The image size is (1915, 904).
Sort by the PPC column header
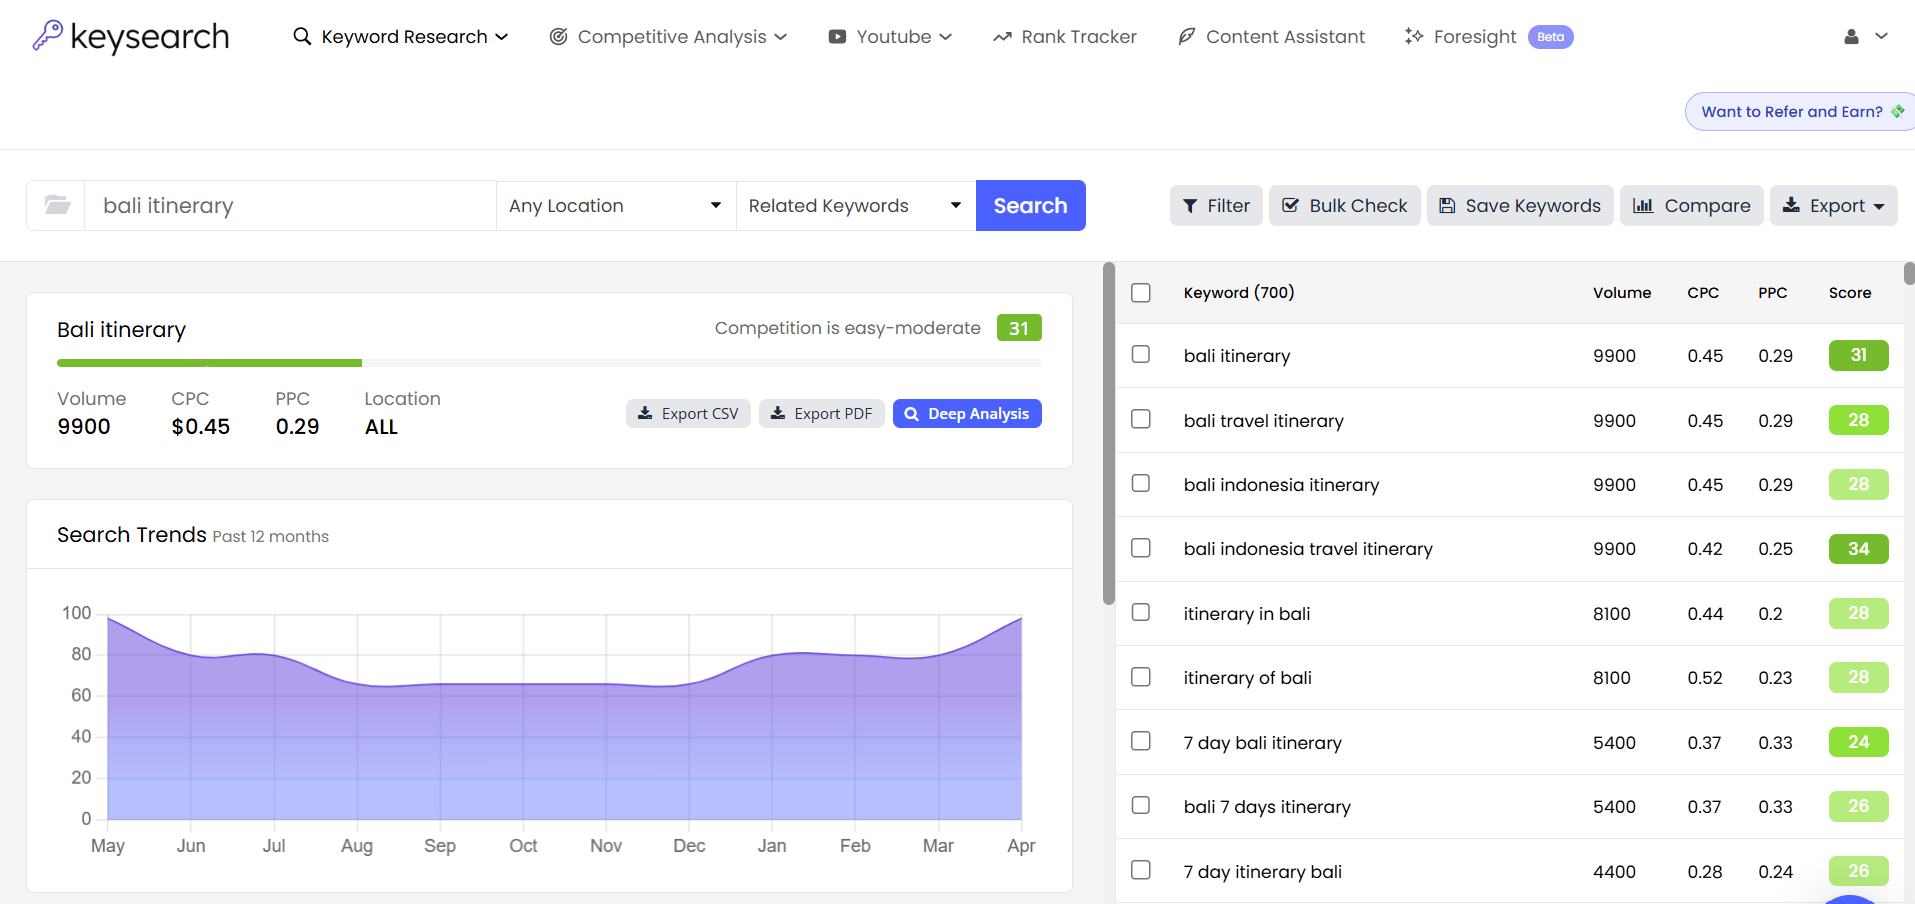(x=1773, y=293)
